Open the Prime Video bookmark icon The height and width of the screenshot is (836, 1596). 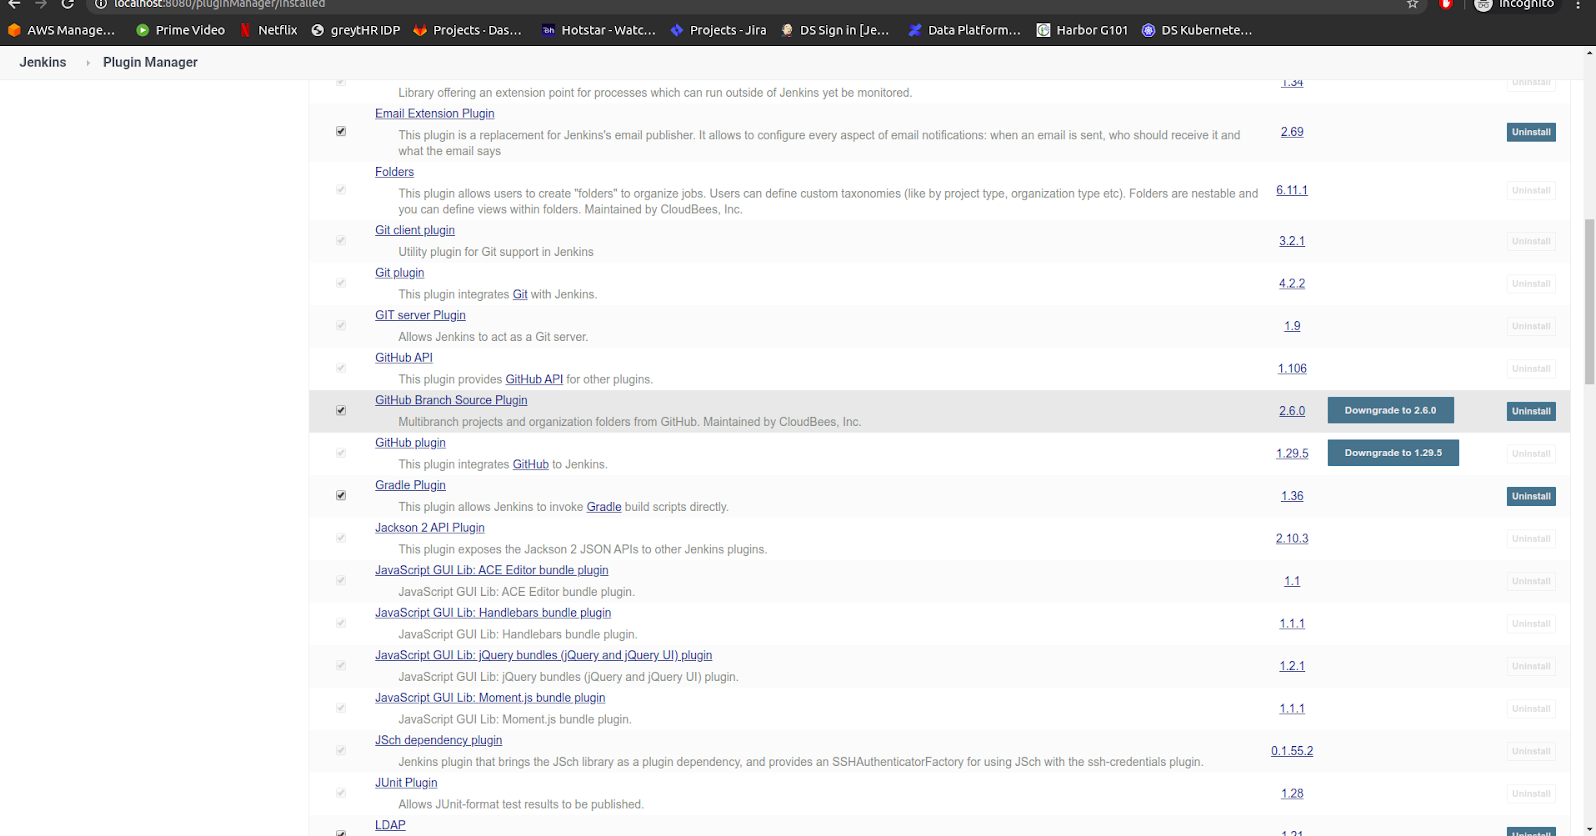coord(142,30)
